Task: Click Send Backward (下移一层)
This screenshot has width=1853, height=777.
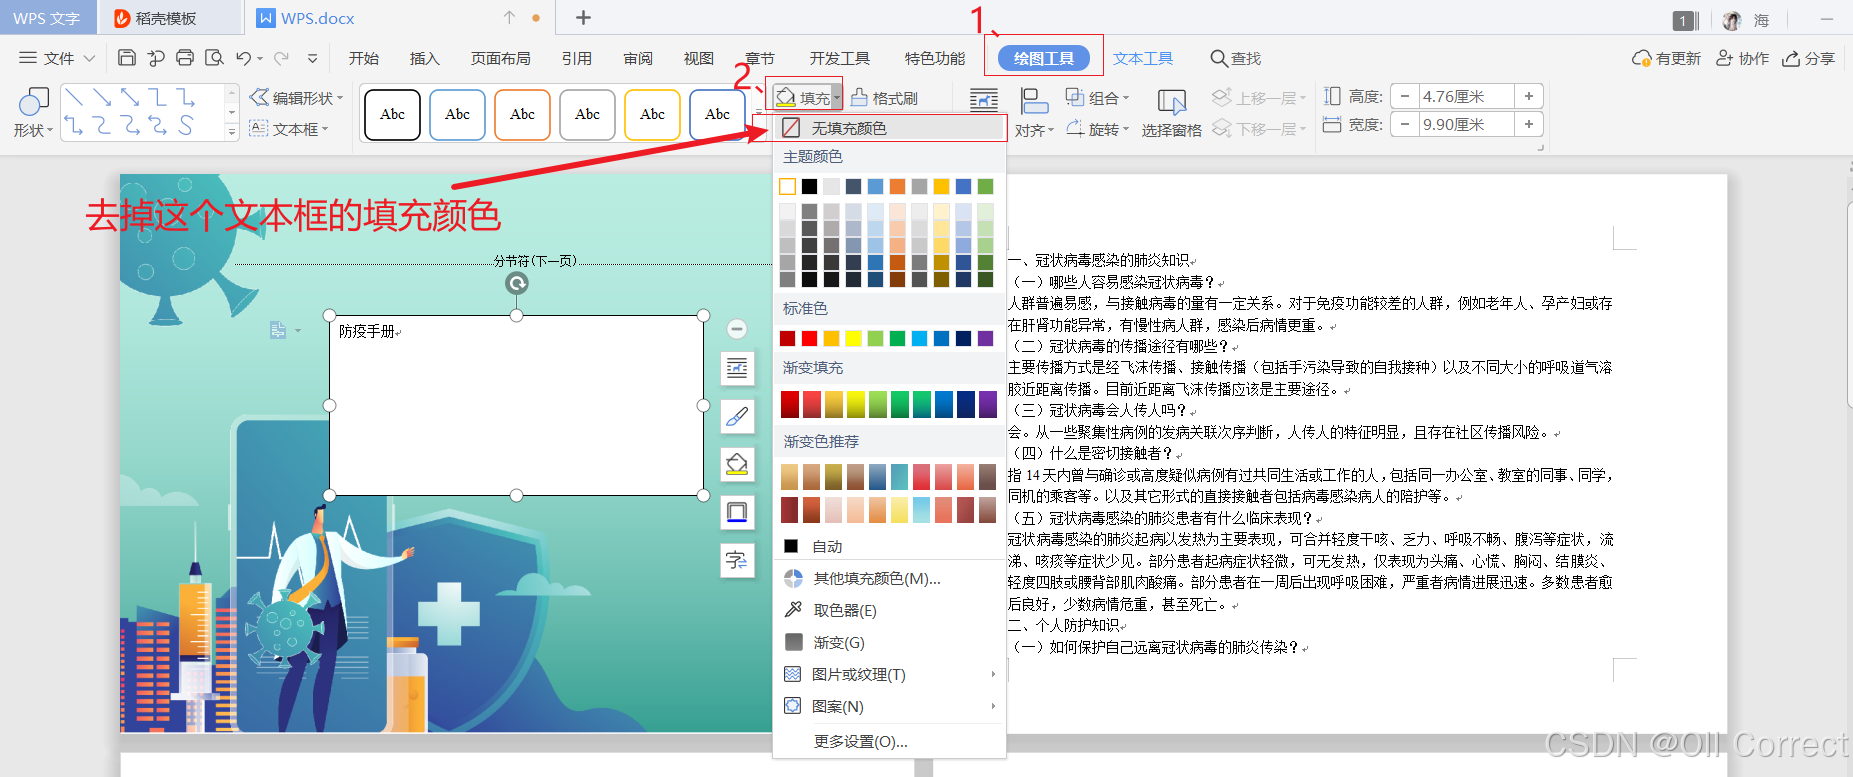Action: coord(1259,129)
